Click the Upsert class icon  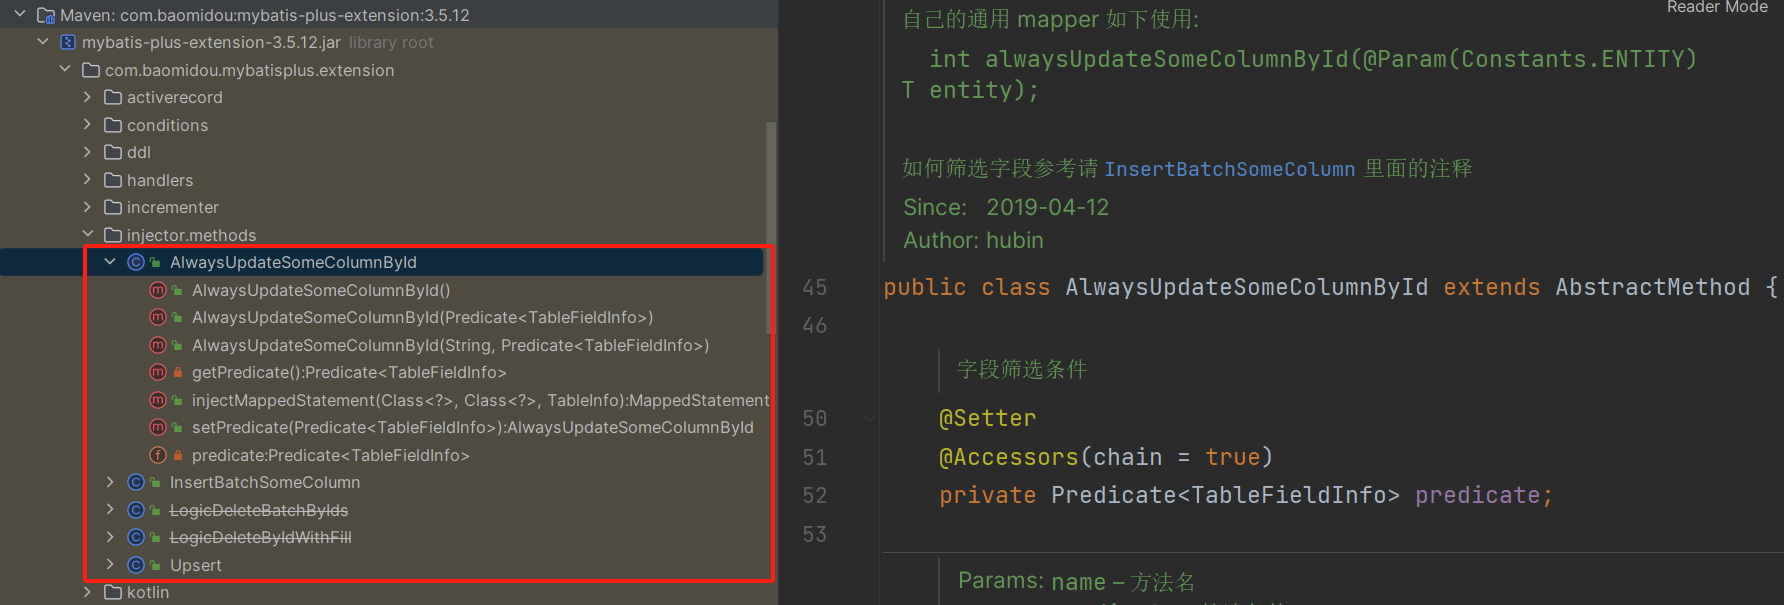(136, 565)
